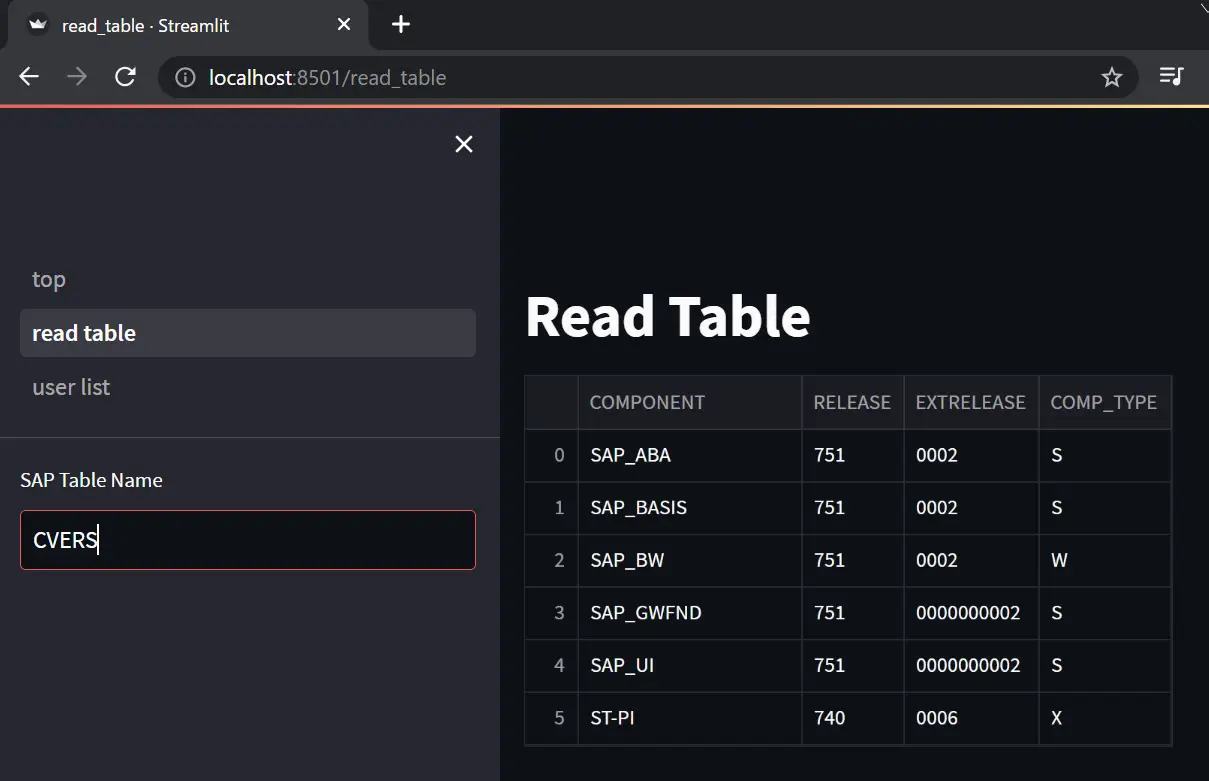Open the user list page in sidebar
This screenshot has width=1209, height=781.
(248, 387)
